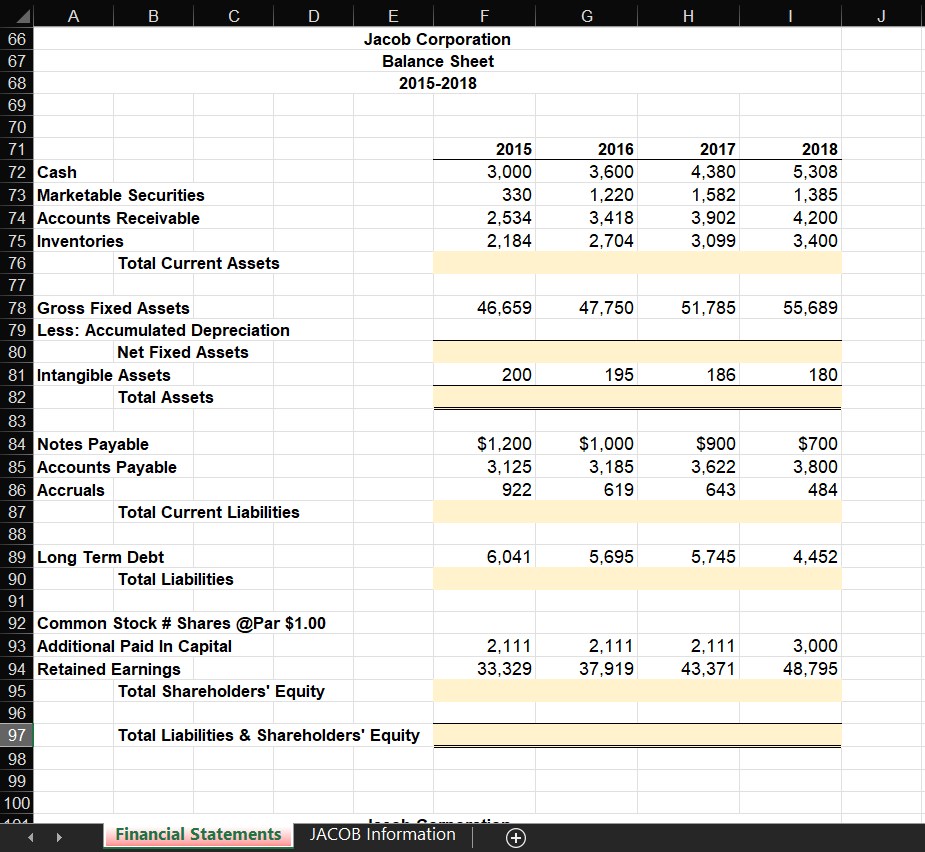925x852 pixels.
Task: Click the 2016 column heading cell
Action: click(x=586, y=149)
